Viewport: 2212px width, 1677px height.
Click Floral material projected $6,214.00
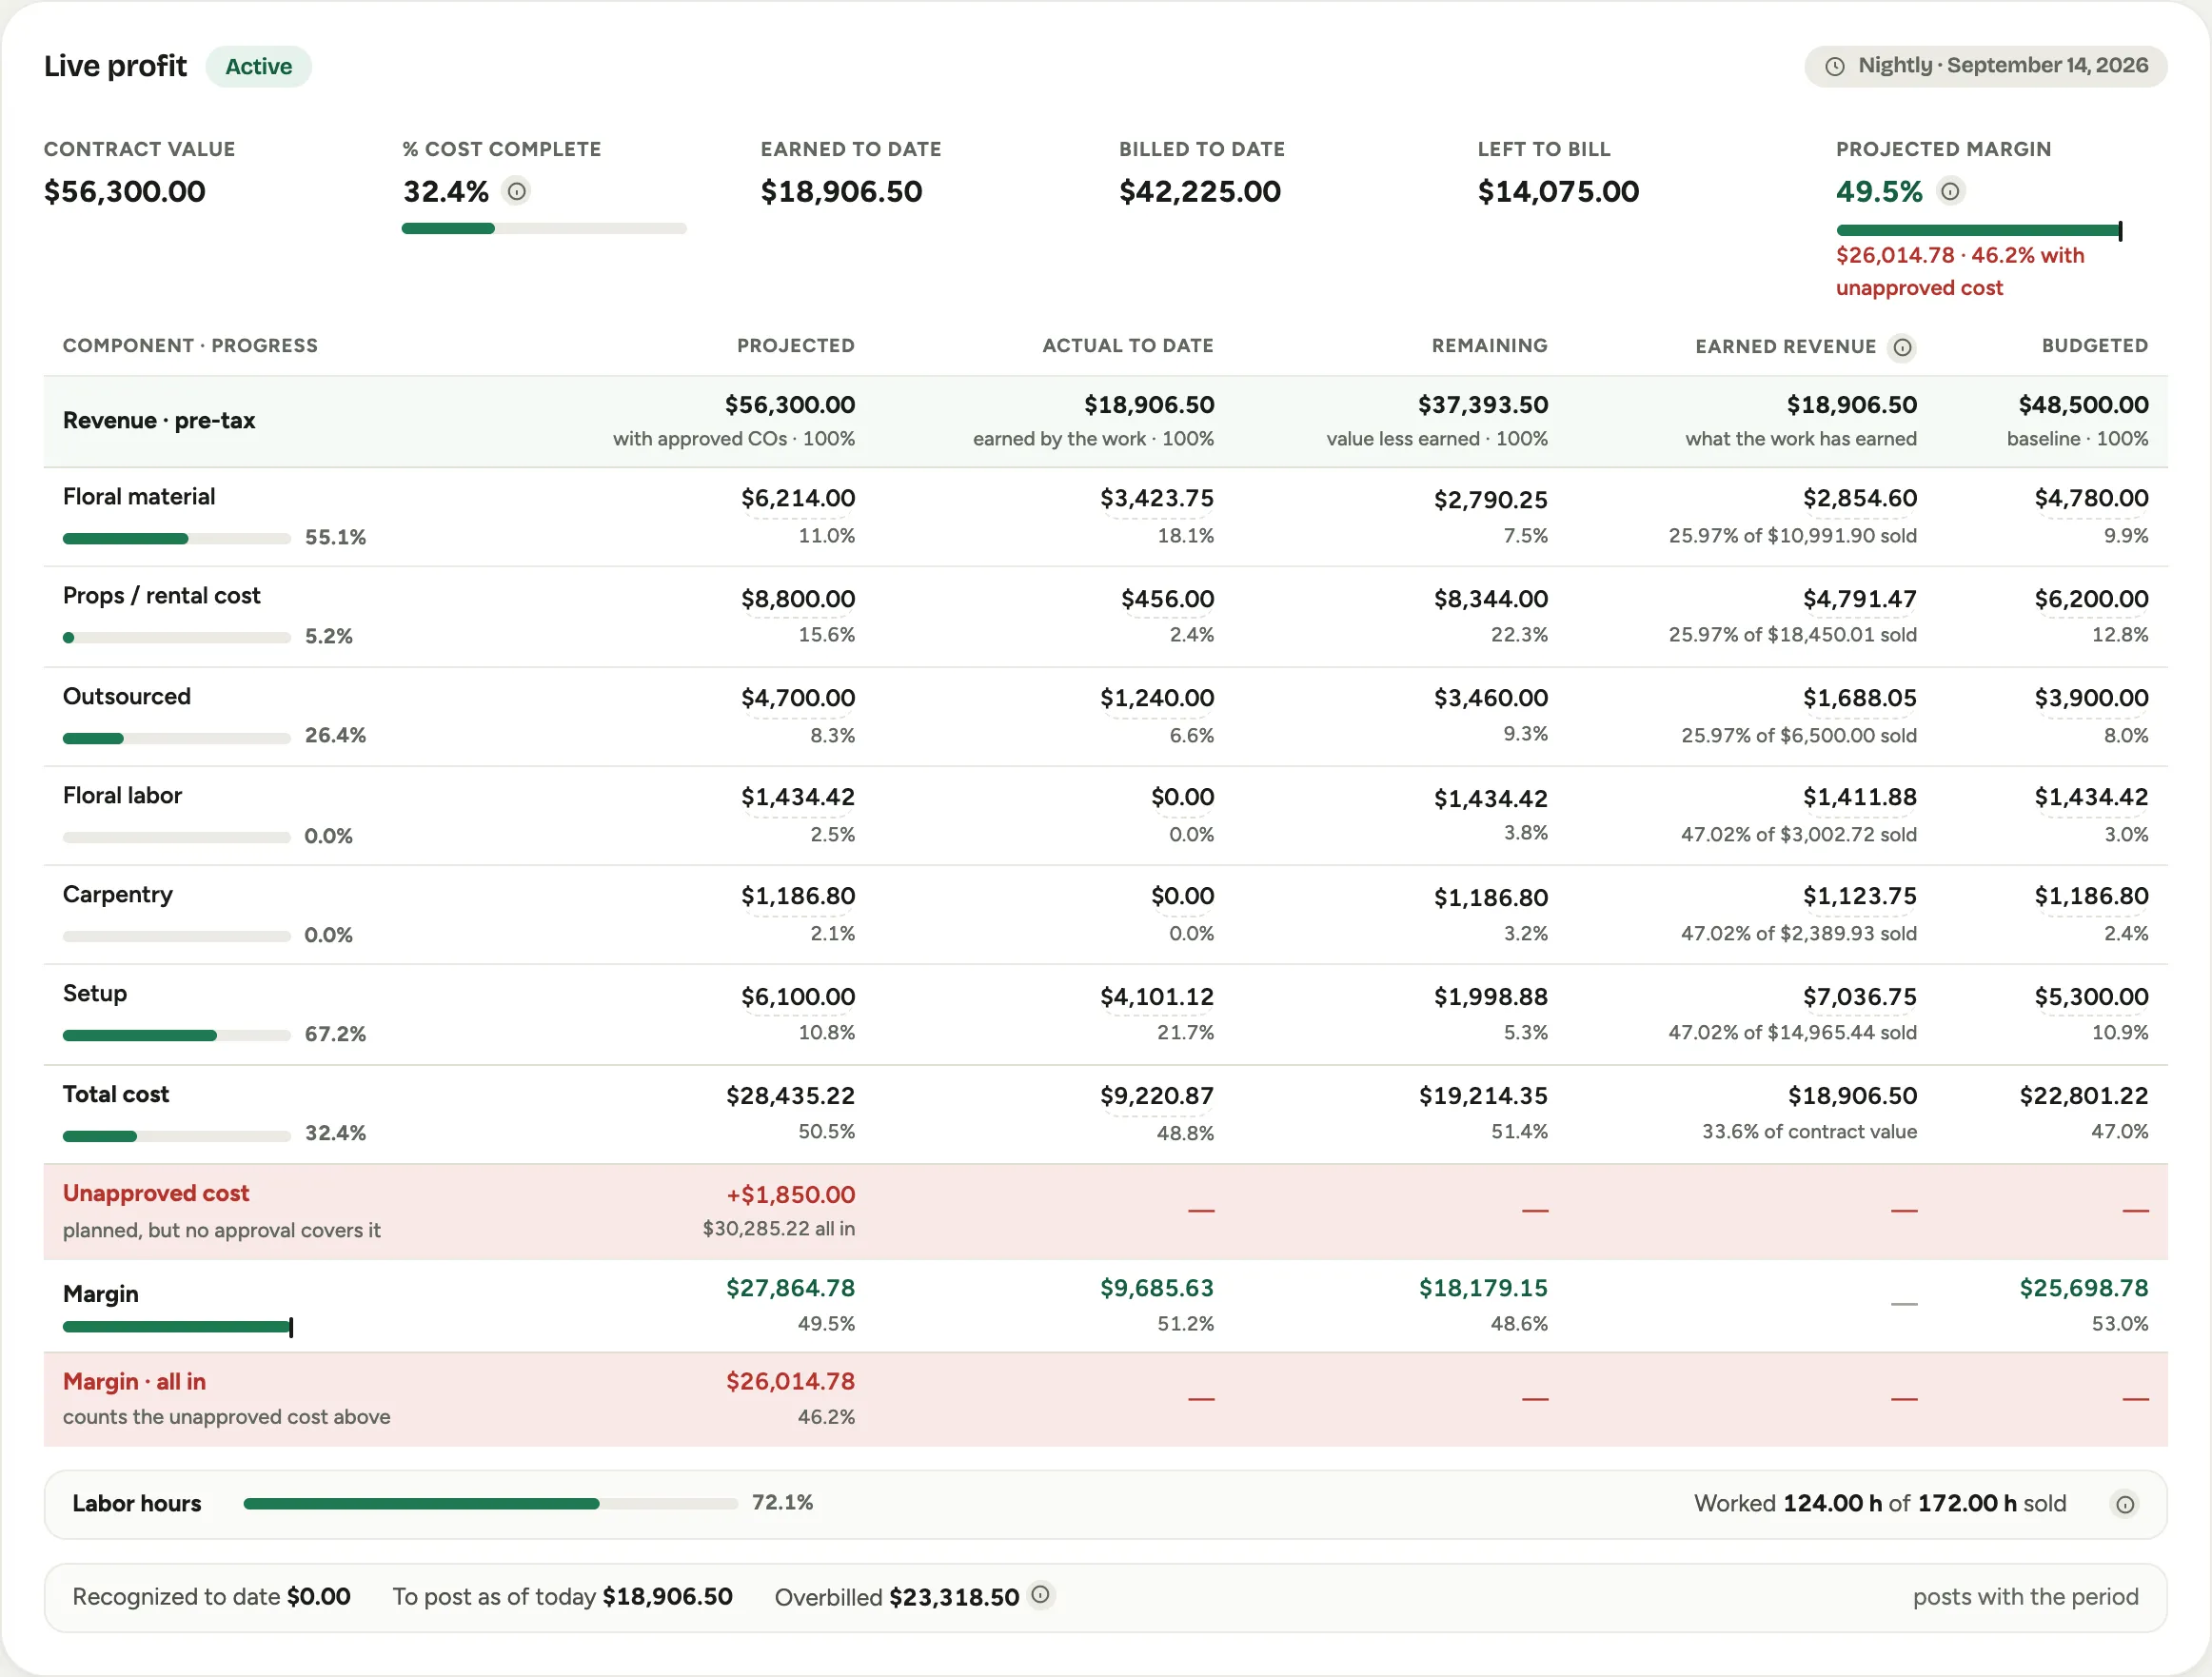(x=798, y=498)
